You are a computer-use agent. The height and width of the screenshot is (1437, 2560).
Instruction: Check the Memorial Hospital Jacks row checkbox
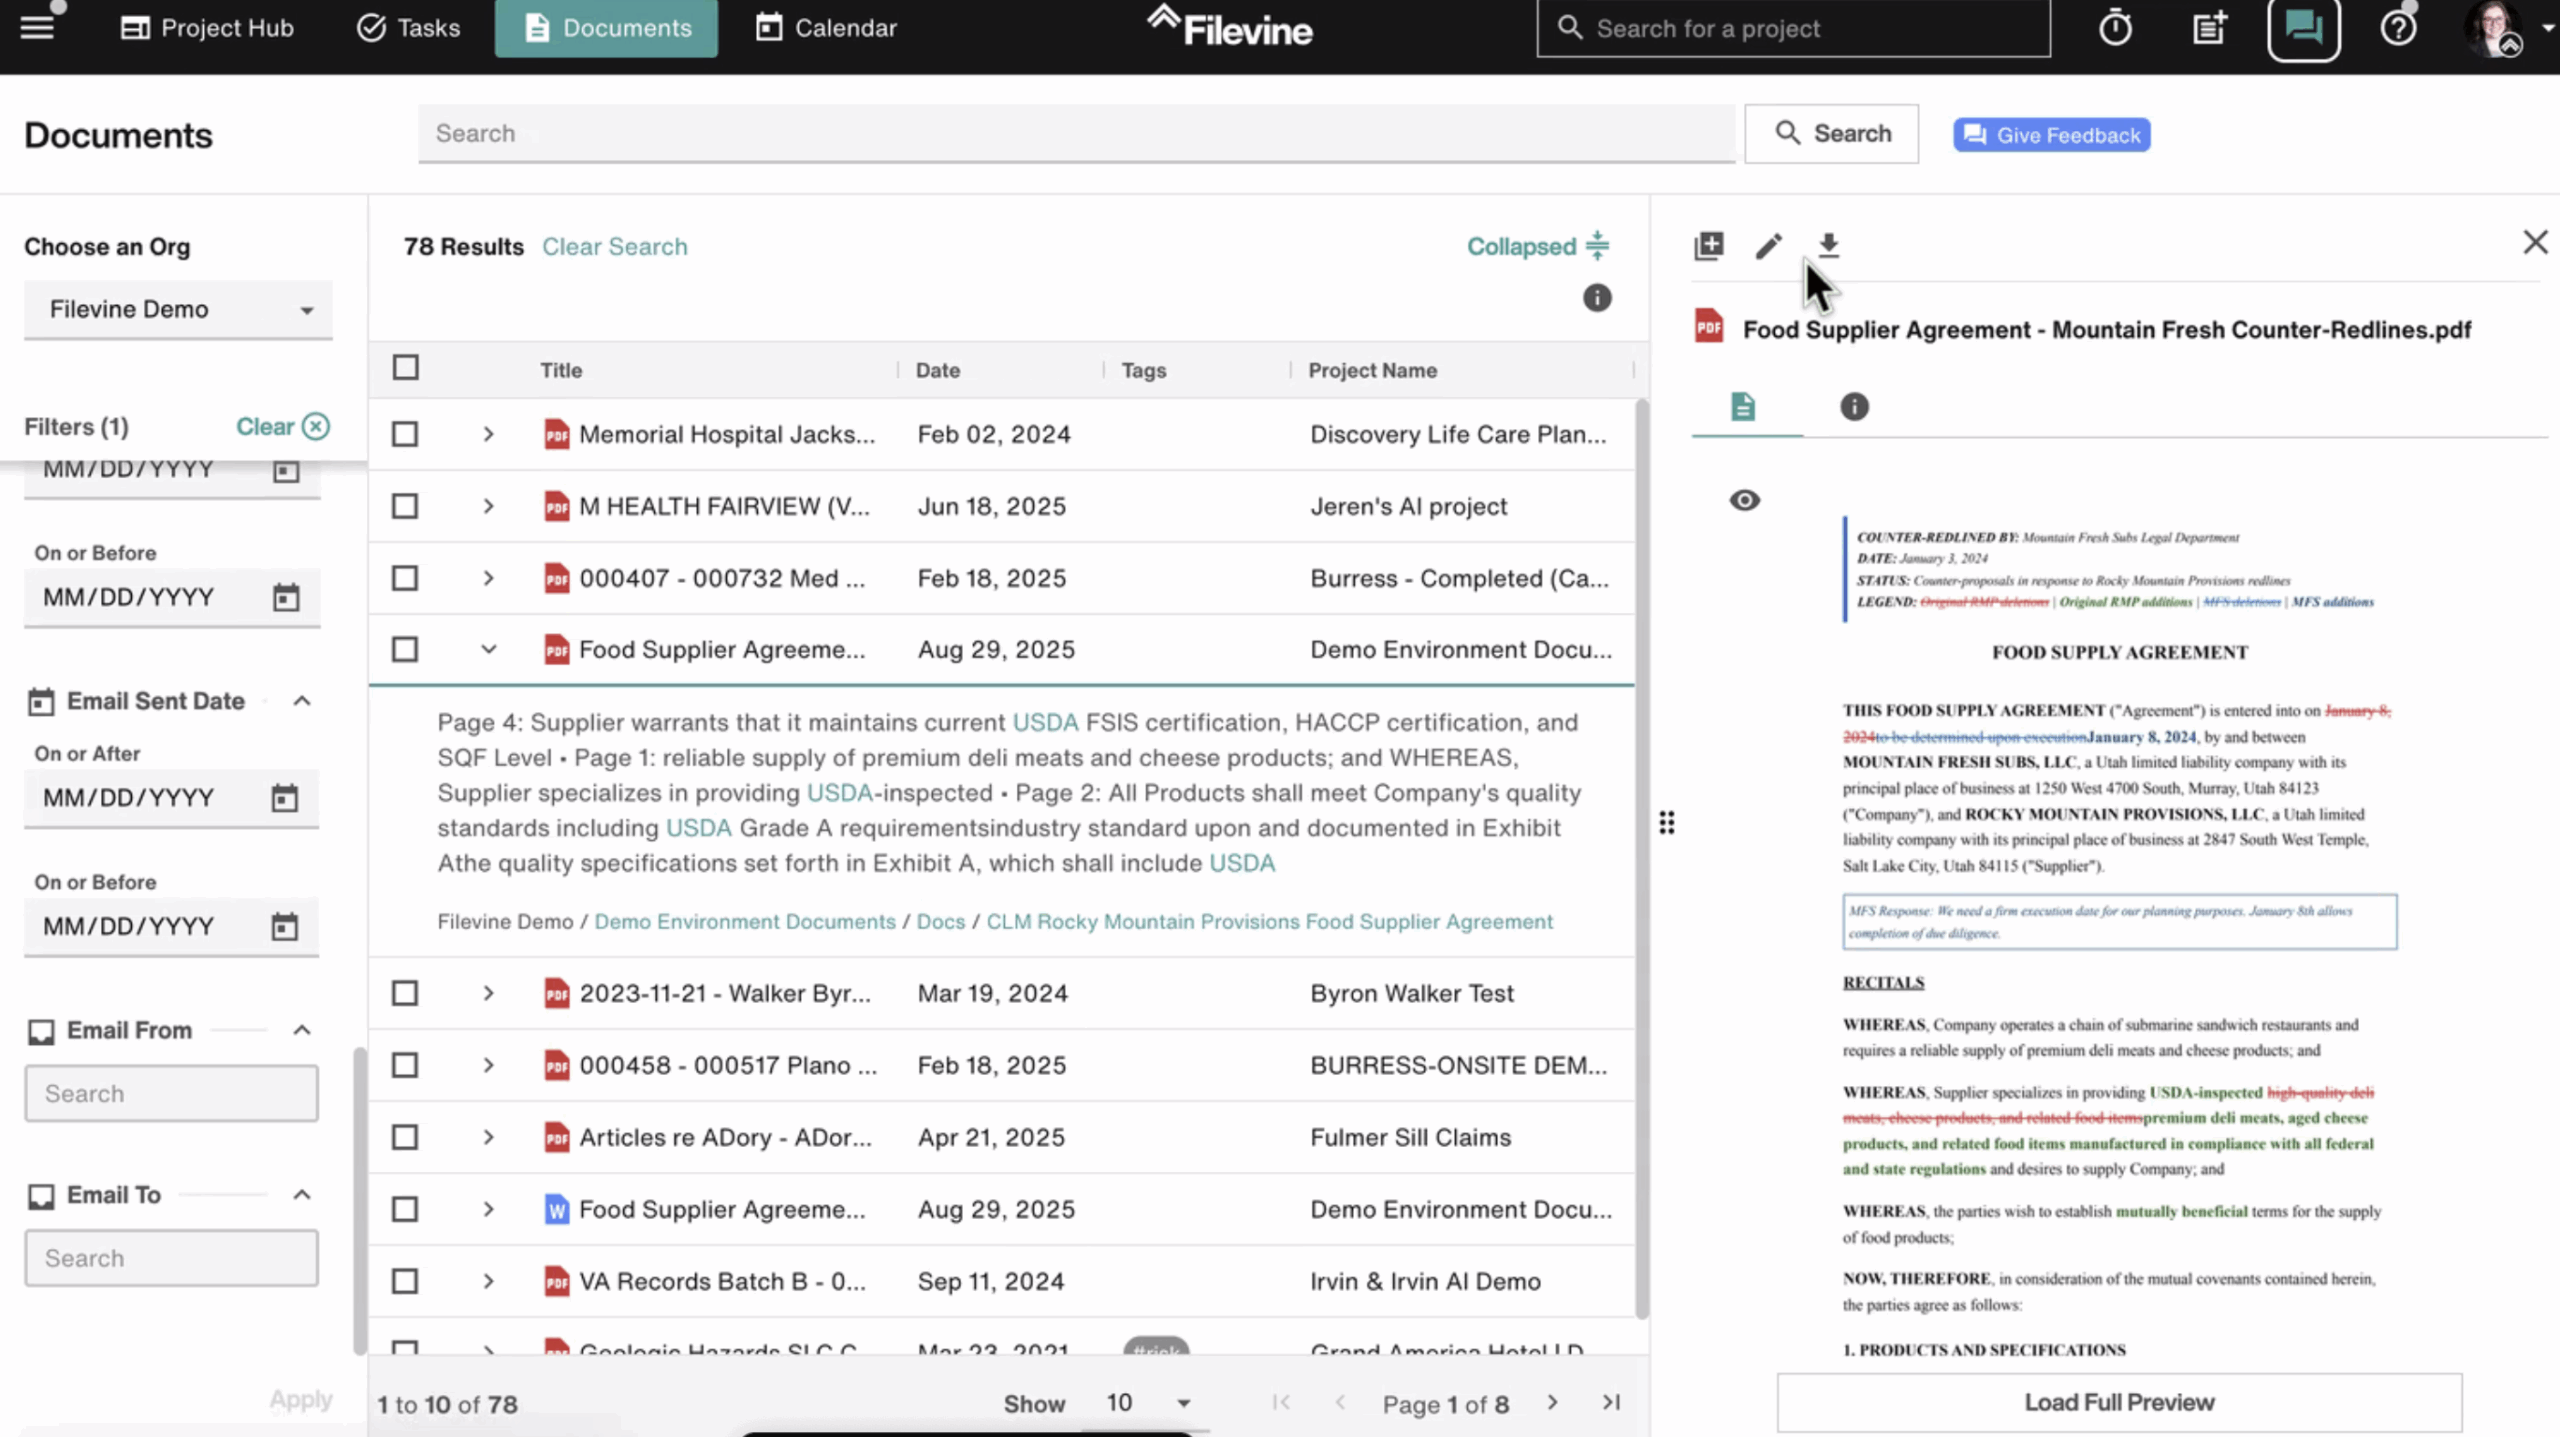pos(405,434)
